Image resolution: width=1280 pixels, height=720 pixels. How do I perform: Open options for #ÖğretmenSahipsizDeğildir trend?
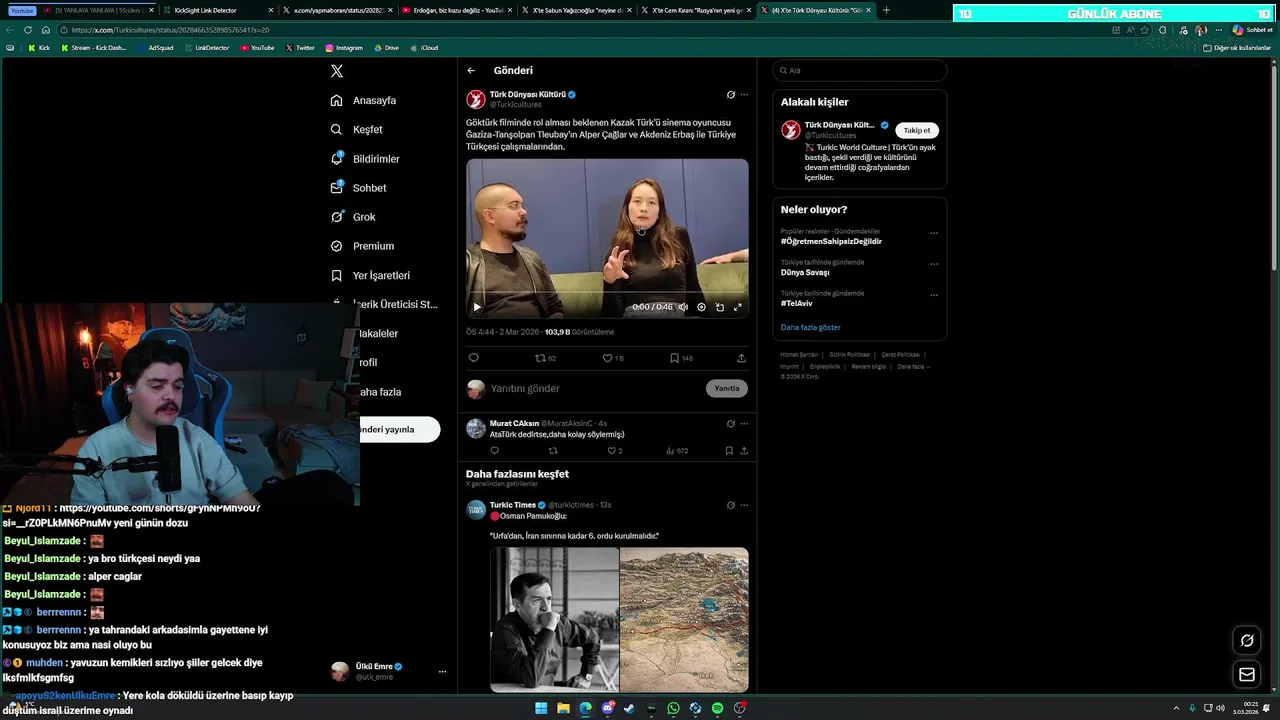click(934, 233)
